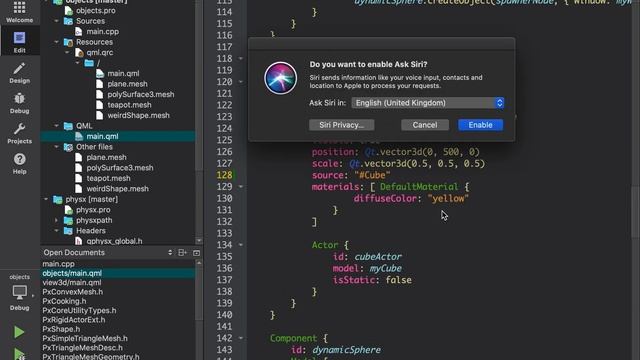Fold the Component block at line 142
The image size is (640, 360).
click(x=241, y=338)
